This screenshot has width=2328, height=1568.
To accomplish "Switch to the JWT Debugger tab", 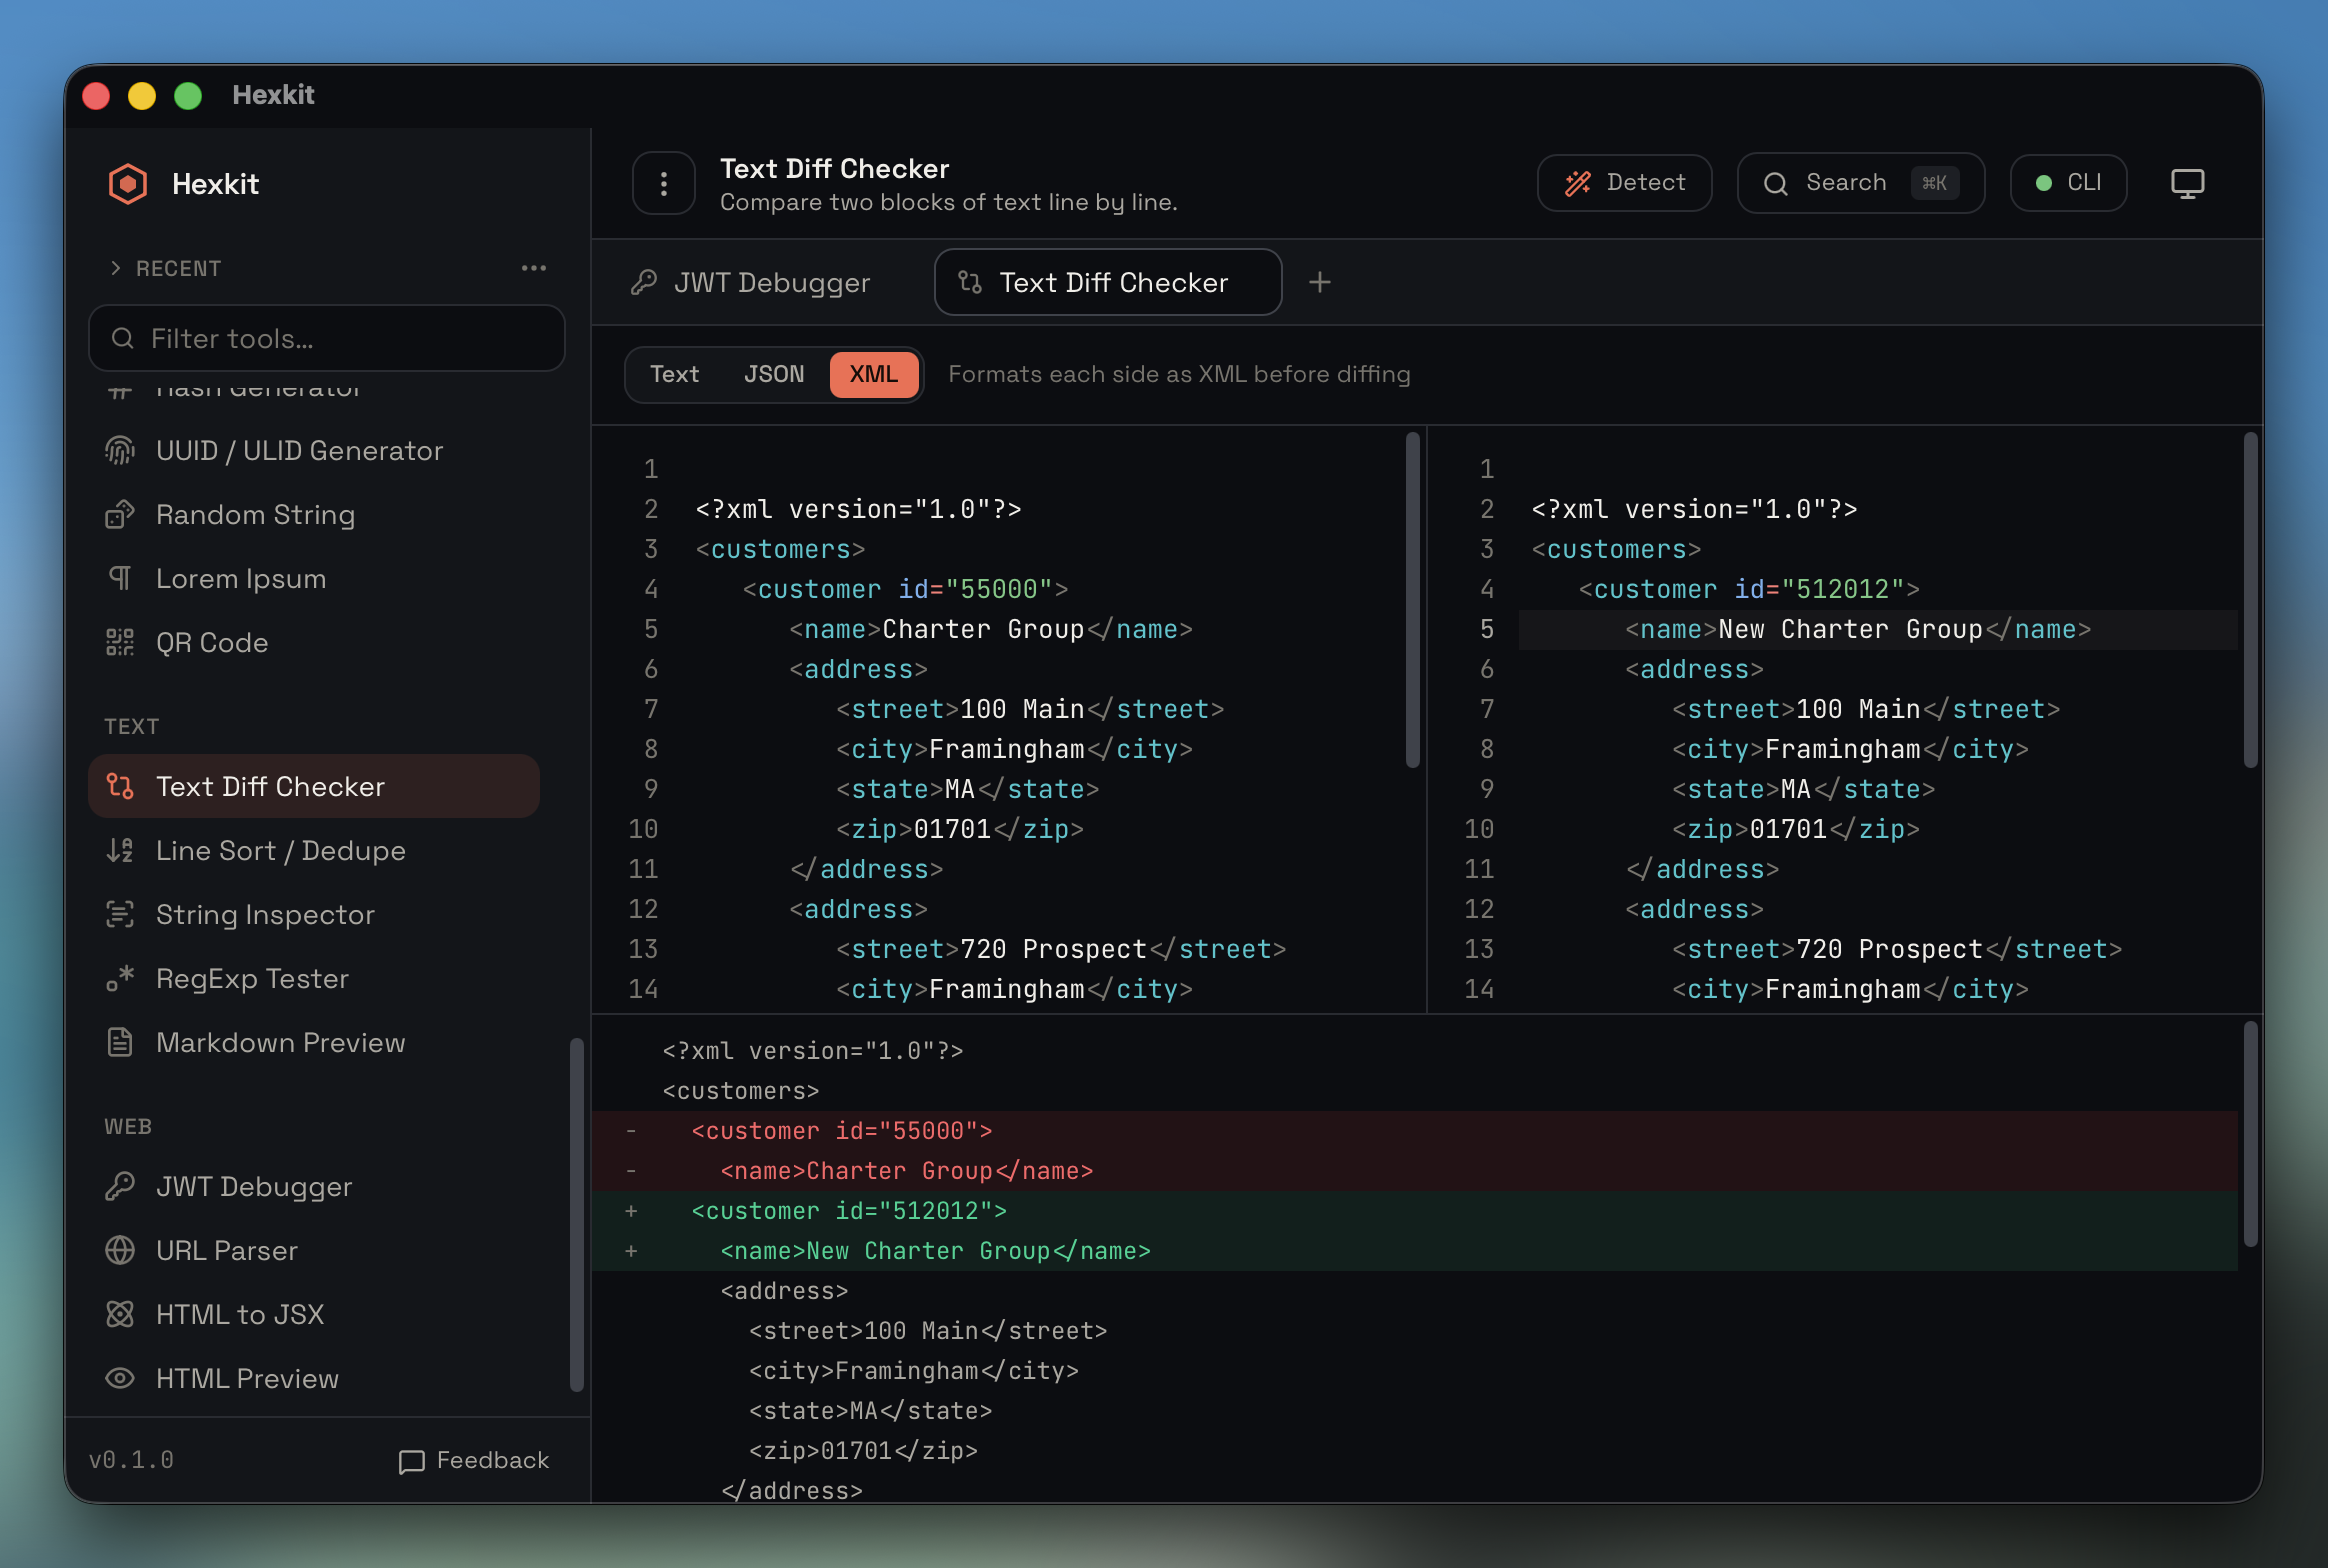I will 750,283.
